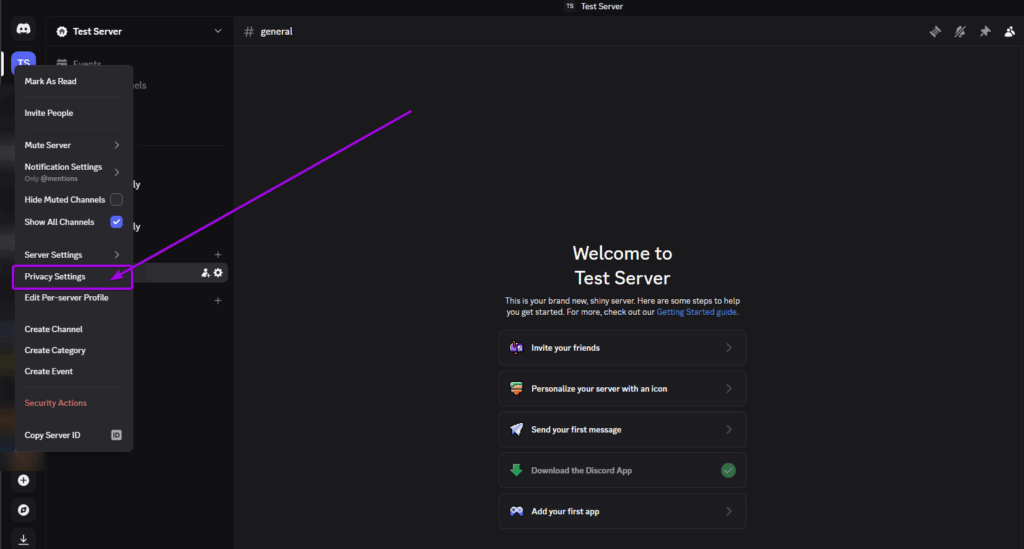Screen dimensions: 1024x549
Task: Click Download the Discord App card
Action: point(622,470)
